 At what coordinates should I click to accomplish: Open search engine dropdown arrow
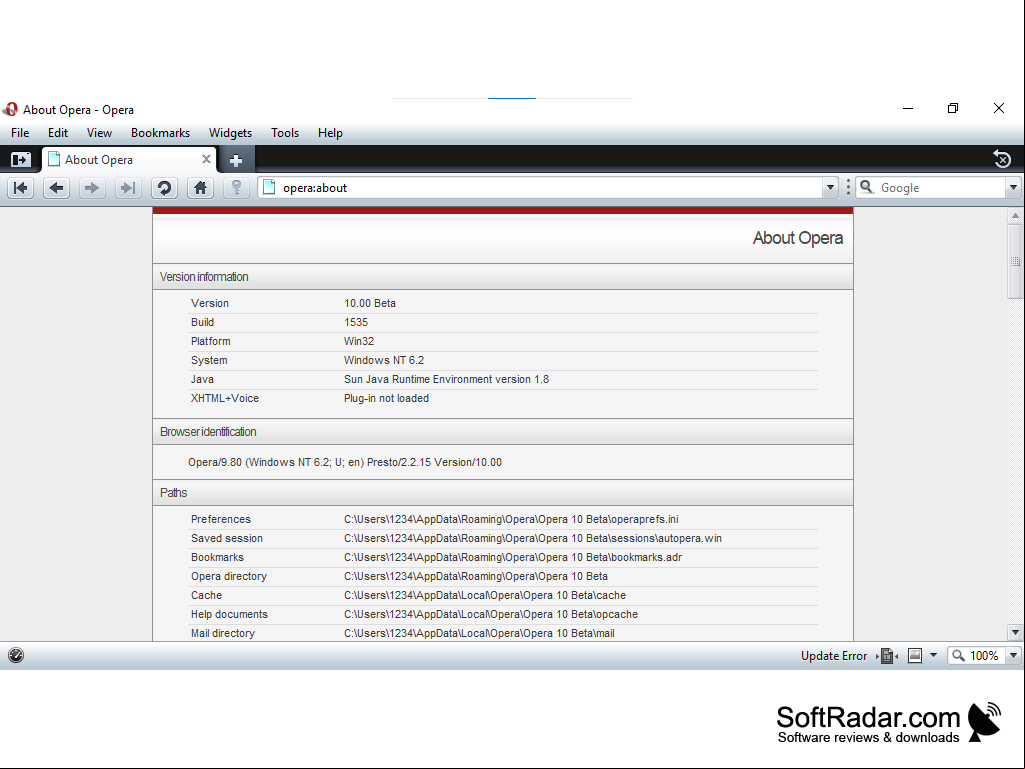tap(1013, 188)
